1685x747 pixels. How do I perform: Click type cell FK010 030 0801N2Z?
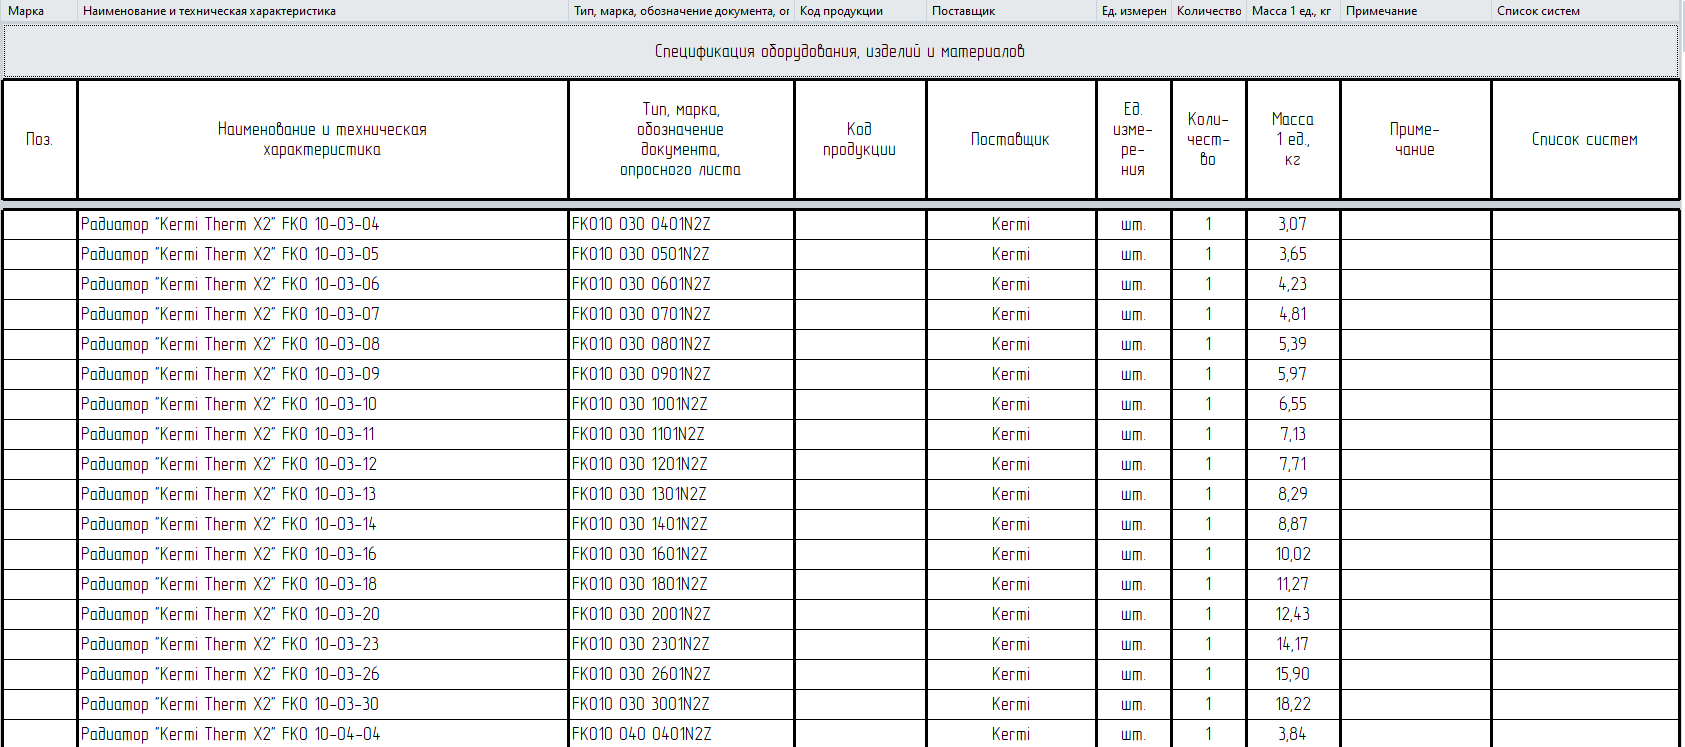point(682,344)
